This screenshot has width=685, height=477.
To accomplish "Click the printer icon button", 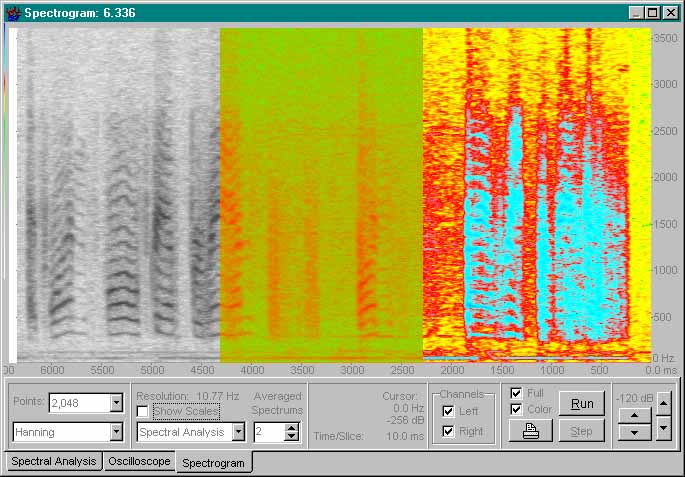I will tap(530, 431).
